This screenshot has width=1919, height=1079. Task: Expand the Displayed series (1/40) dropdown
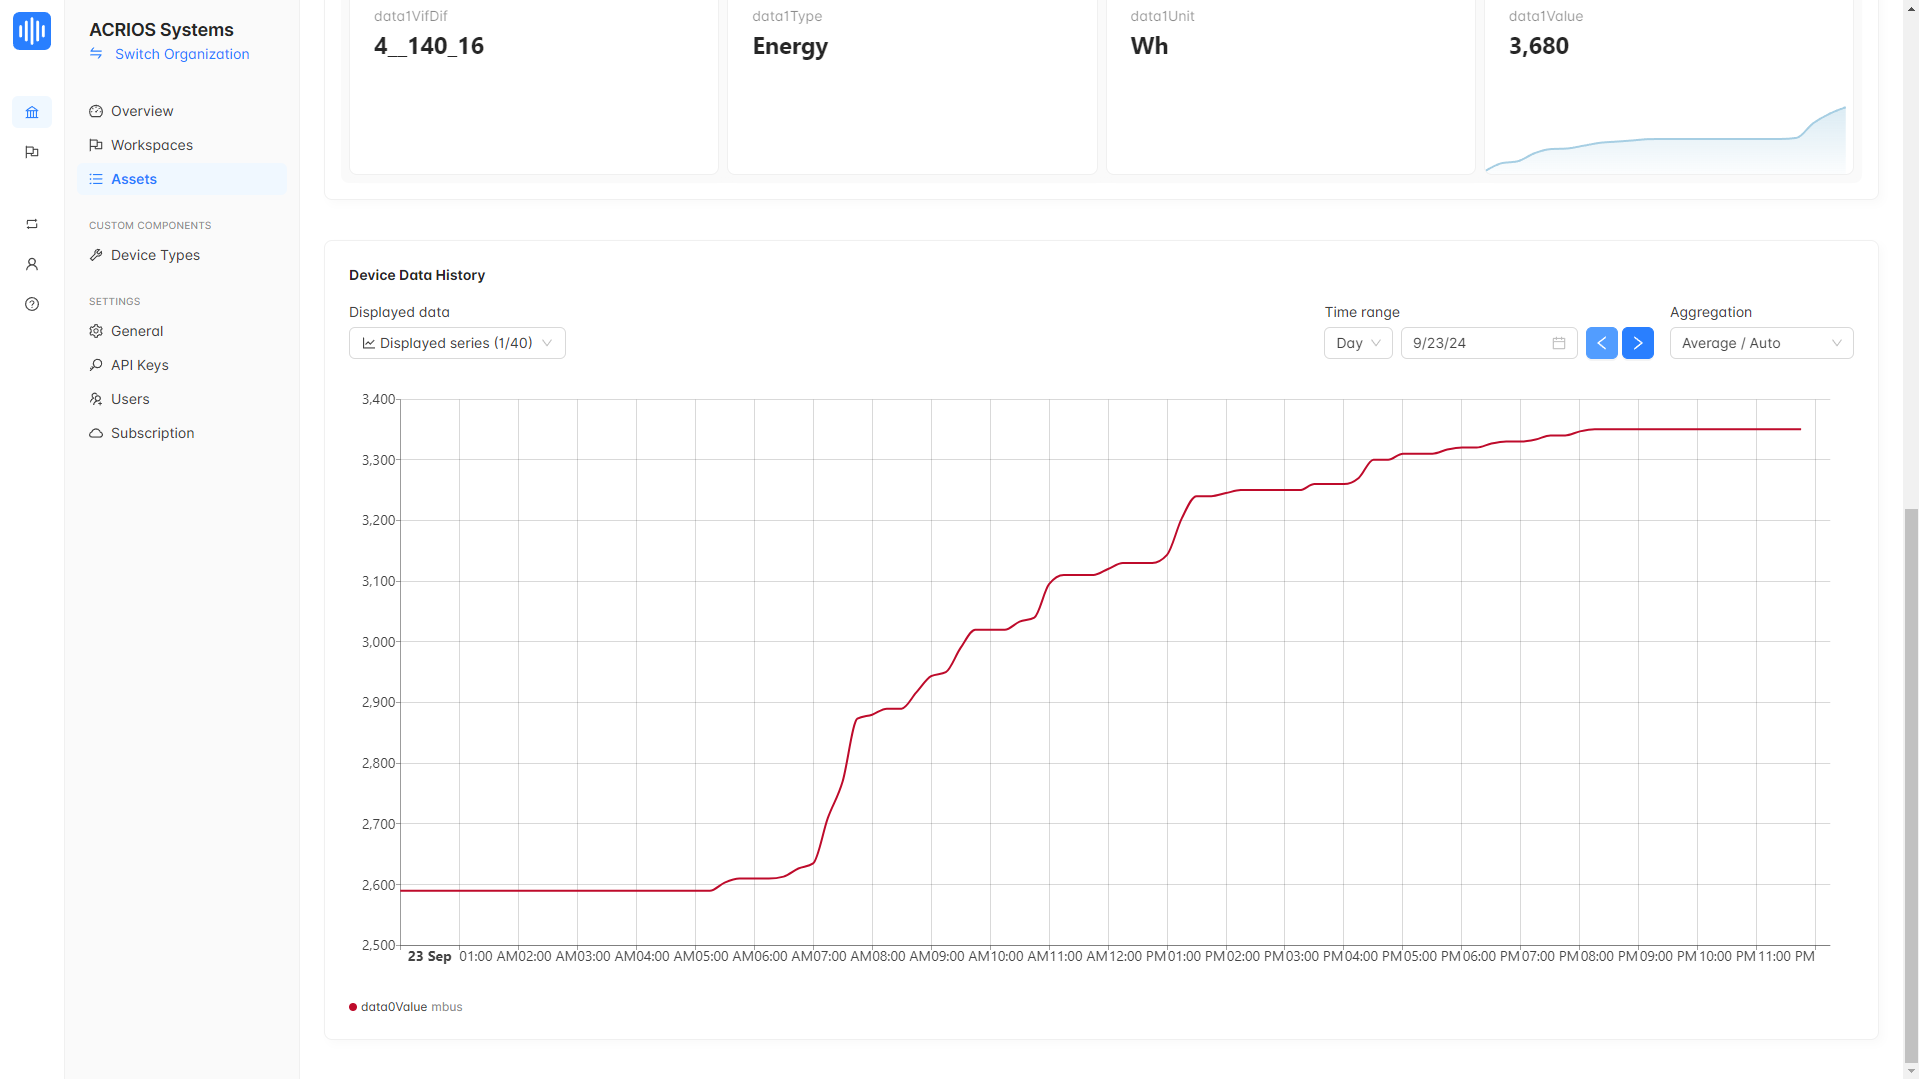click(457, 343)
